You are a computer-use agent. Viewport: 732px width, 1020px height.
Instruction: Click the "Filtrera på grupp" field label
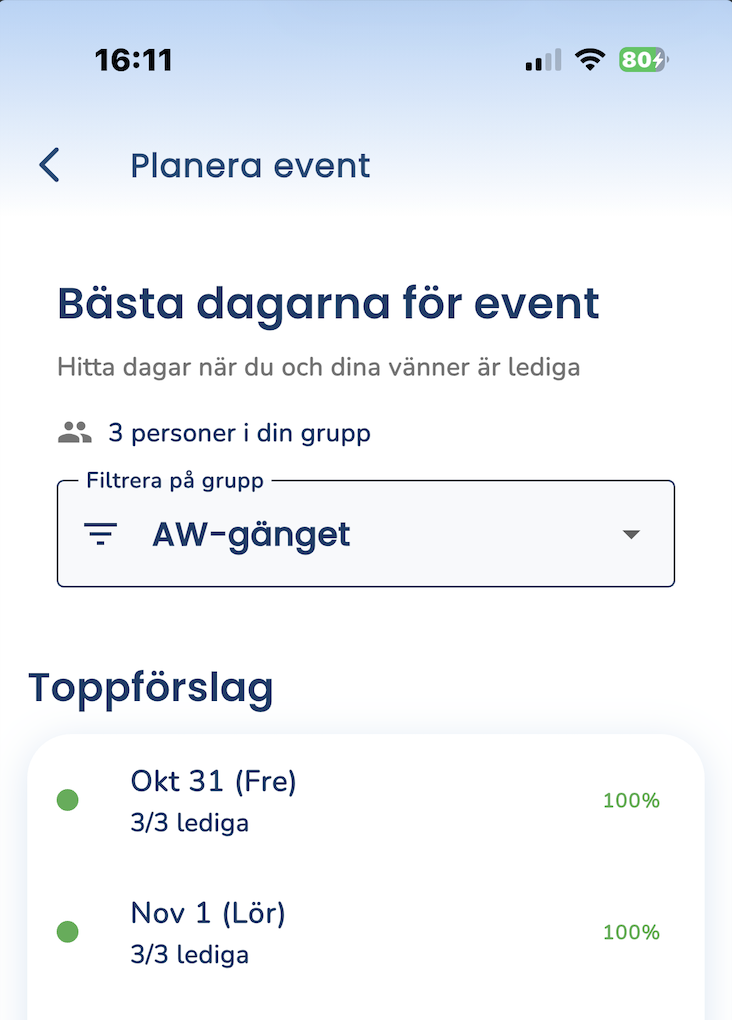175,481
